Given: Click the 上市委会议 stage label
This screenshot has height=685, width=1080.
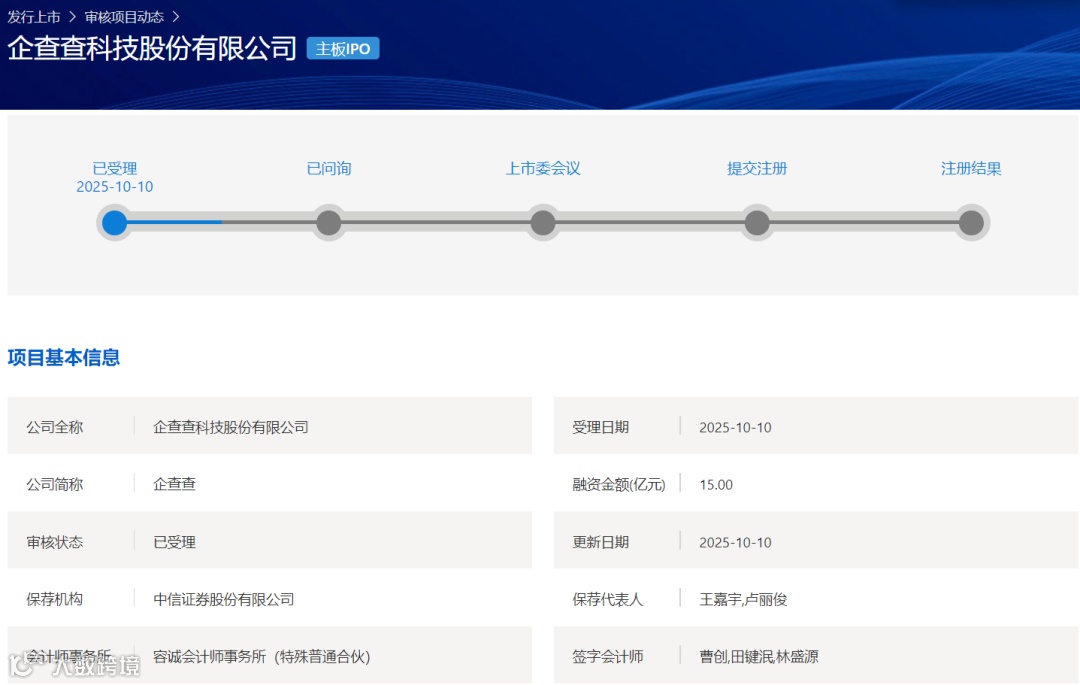Looking at the screenshot, I should click(543, 169).
